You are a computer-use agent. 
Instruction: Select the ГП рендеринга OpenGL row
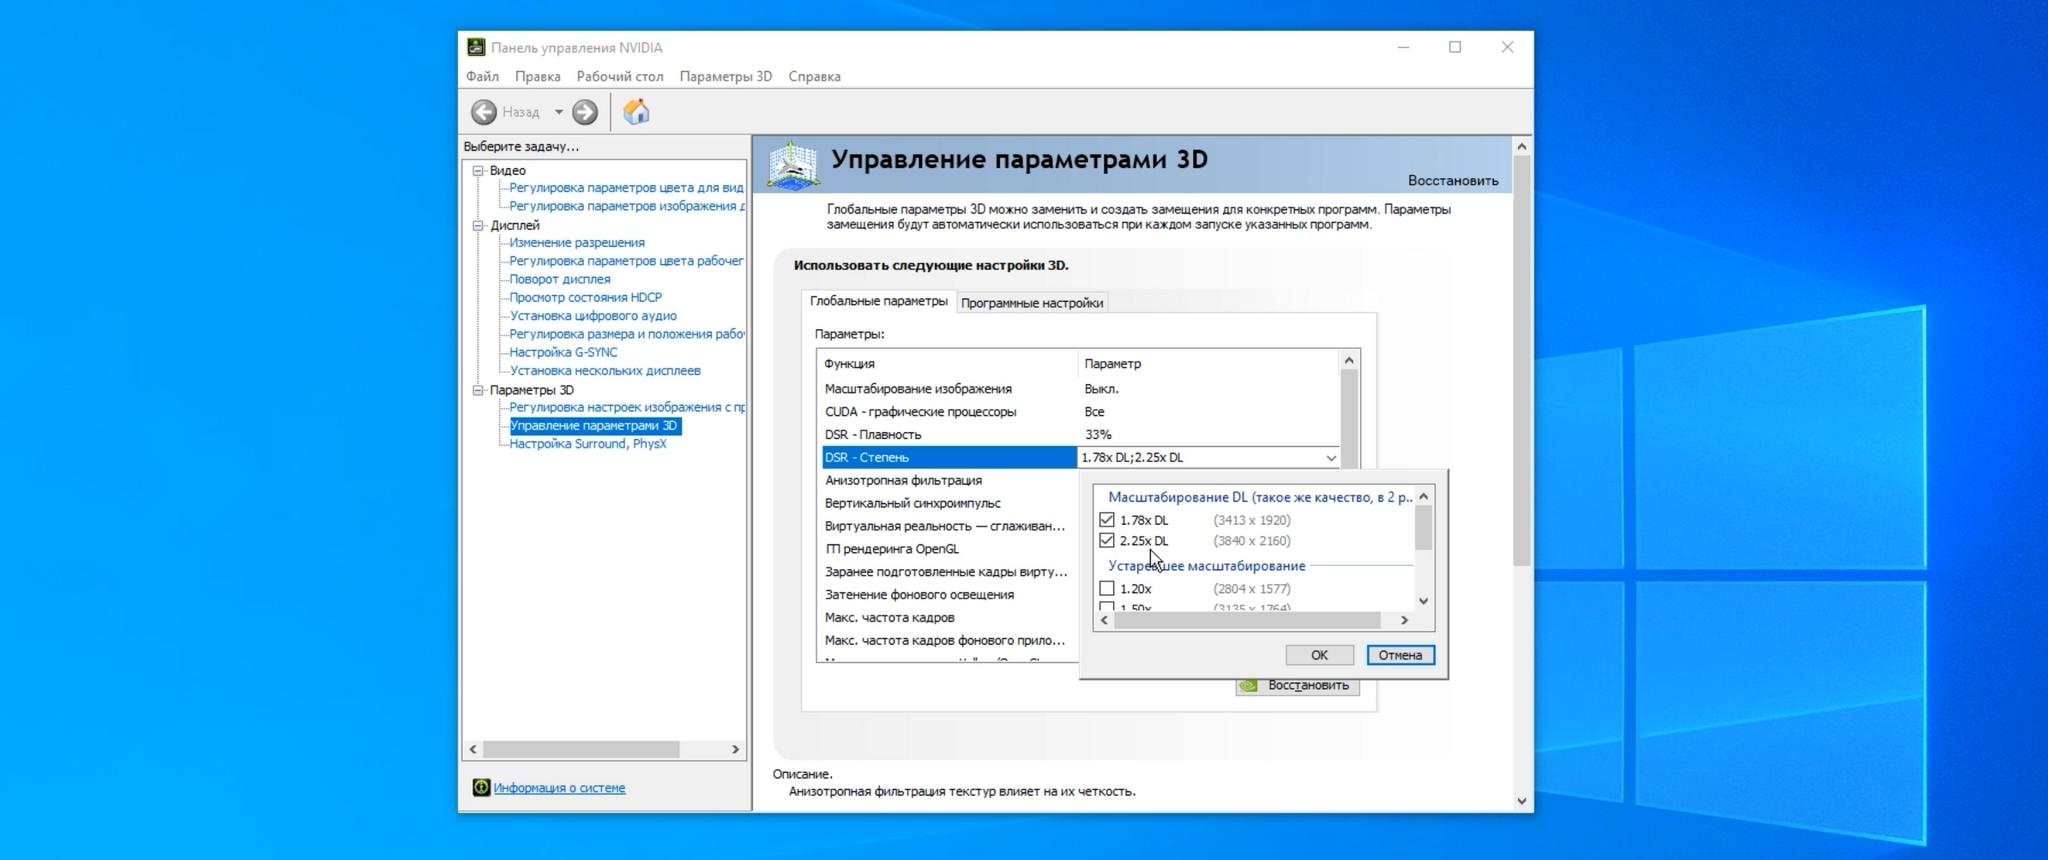949,549
